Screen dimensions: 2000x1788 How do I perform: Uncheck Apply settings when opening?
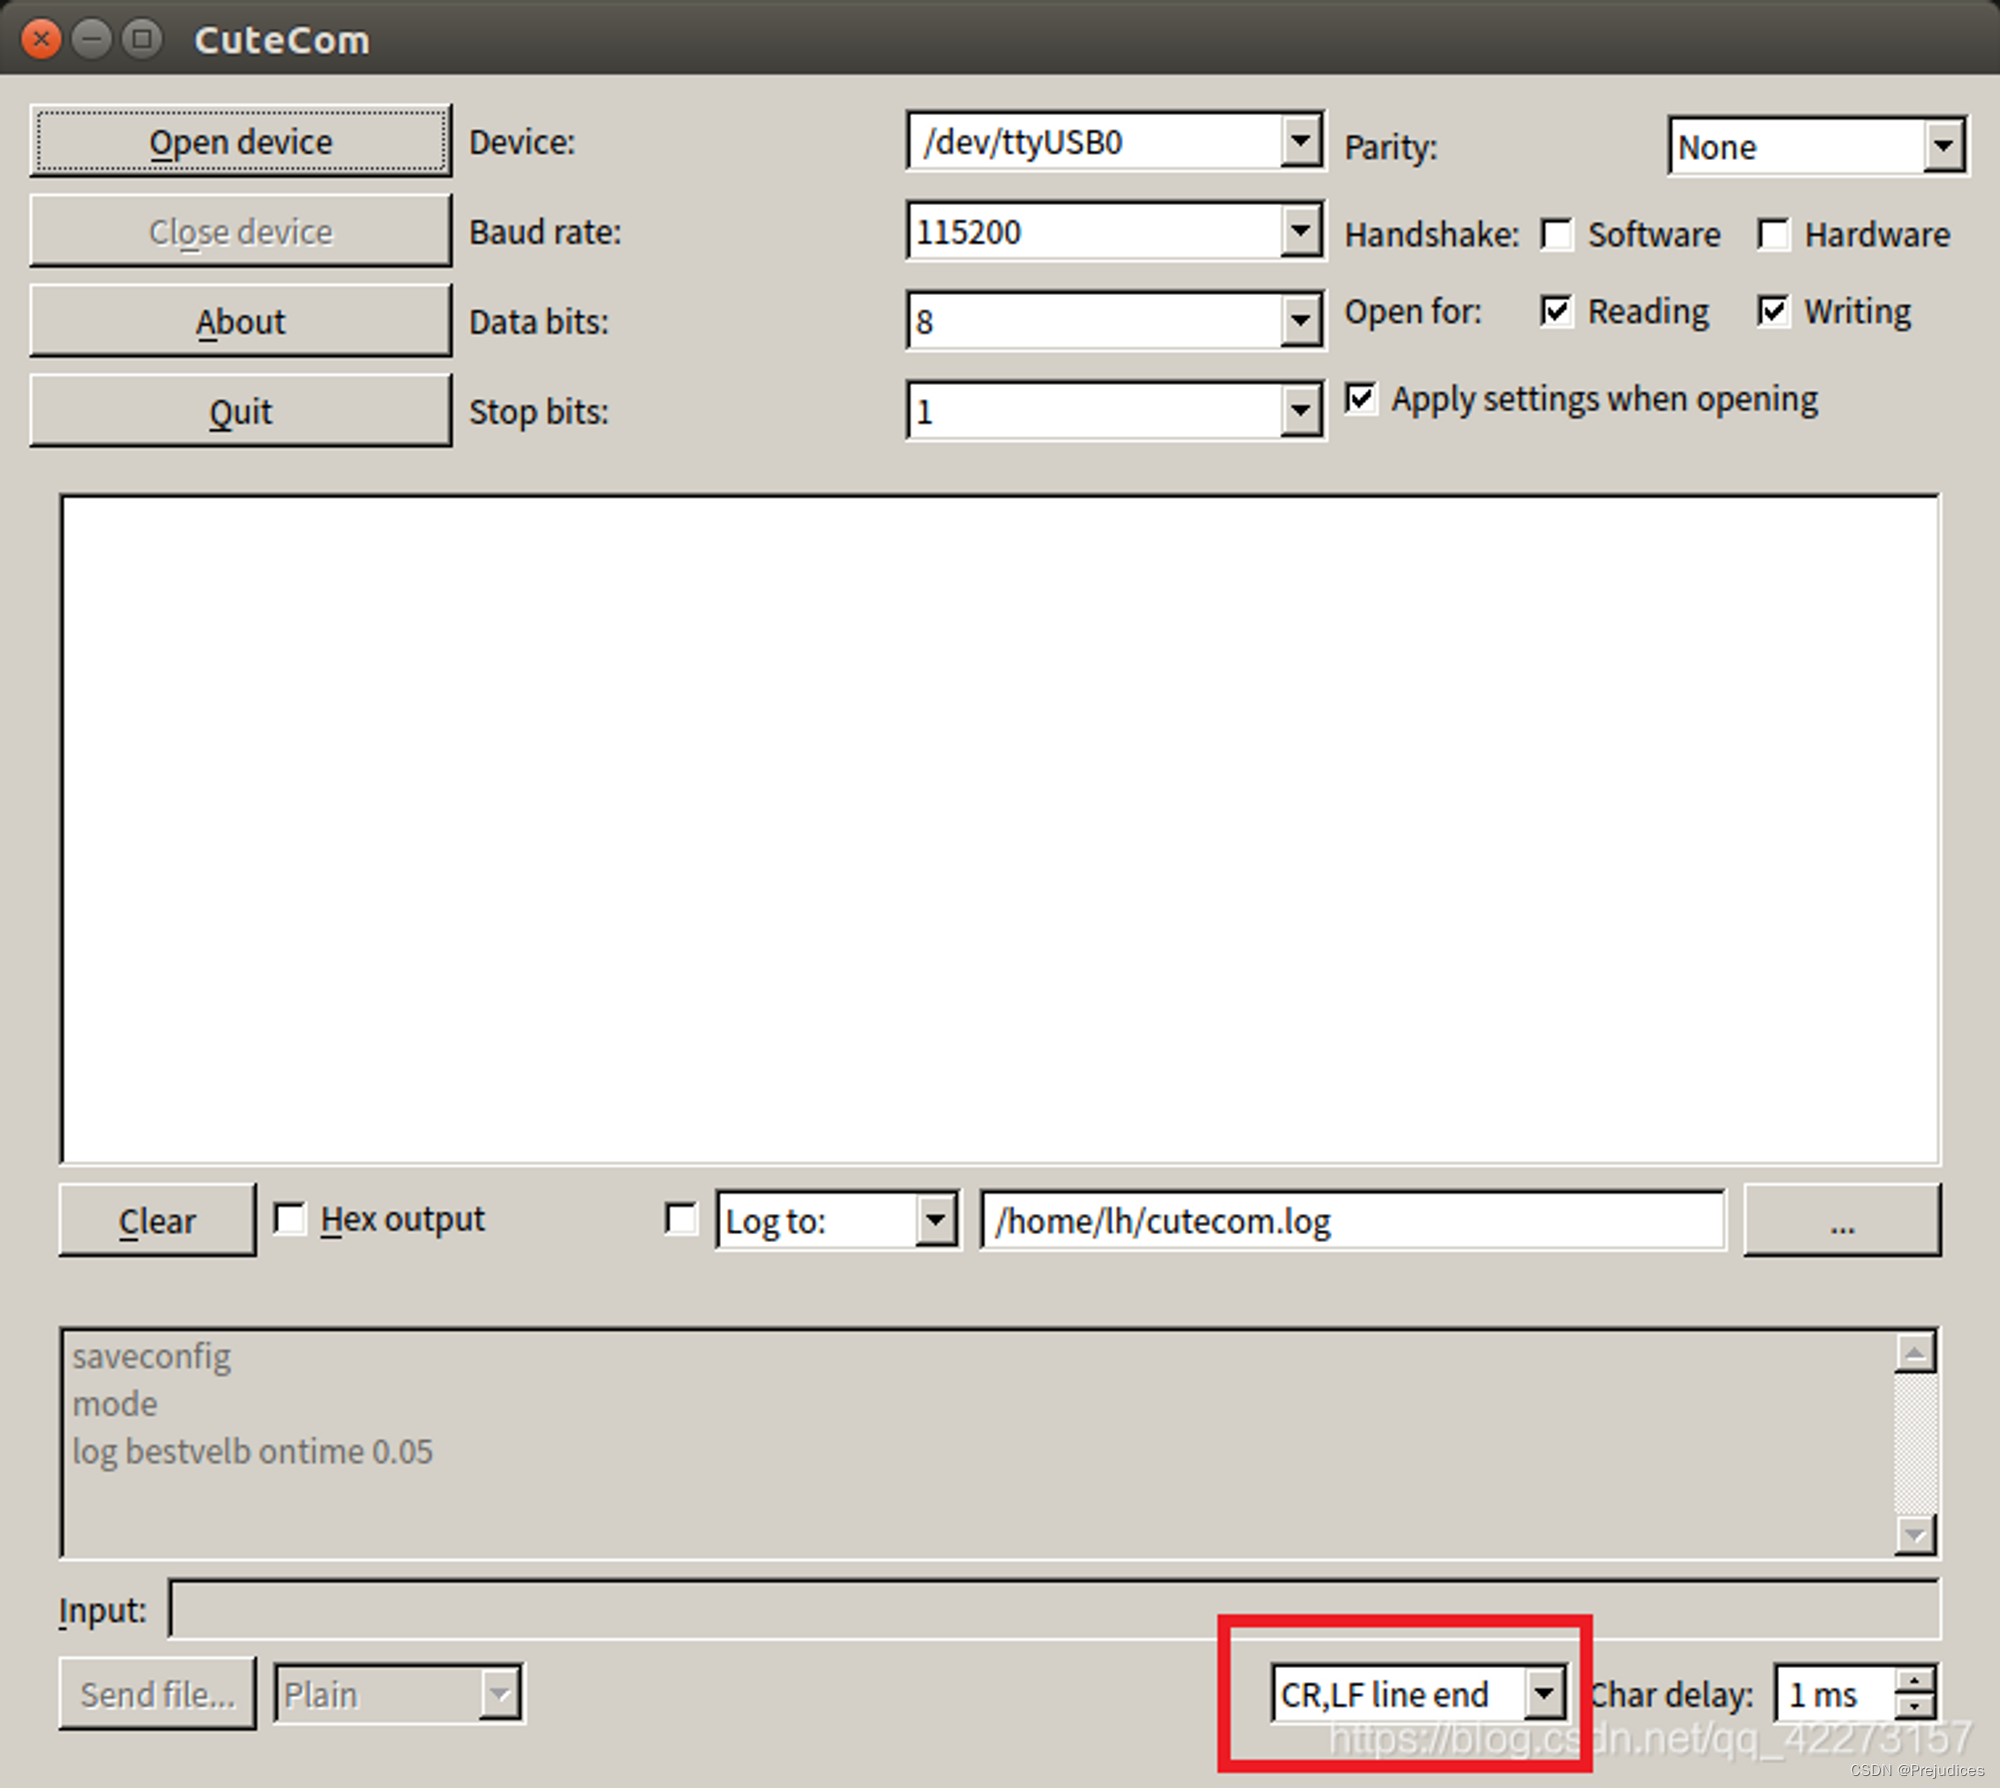coord(1360,398)
